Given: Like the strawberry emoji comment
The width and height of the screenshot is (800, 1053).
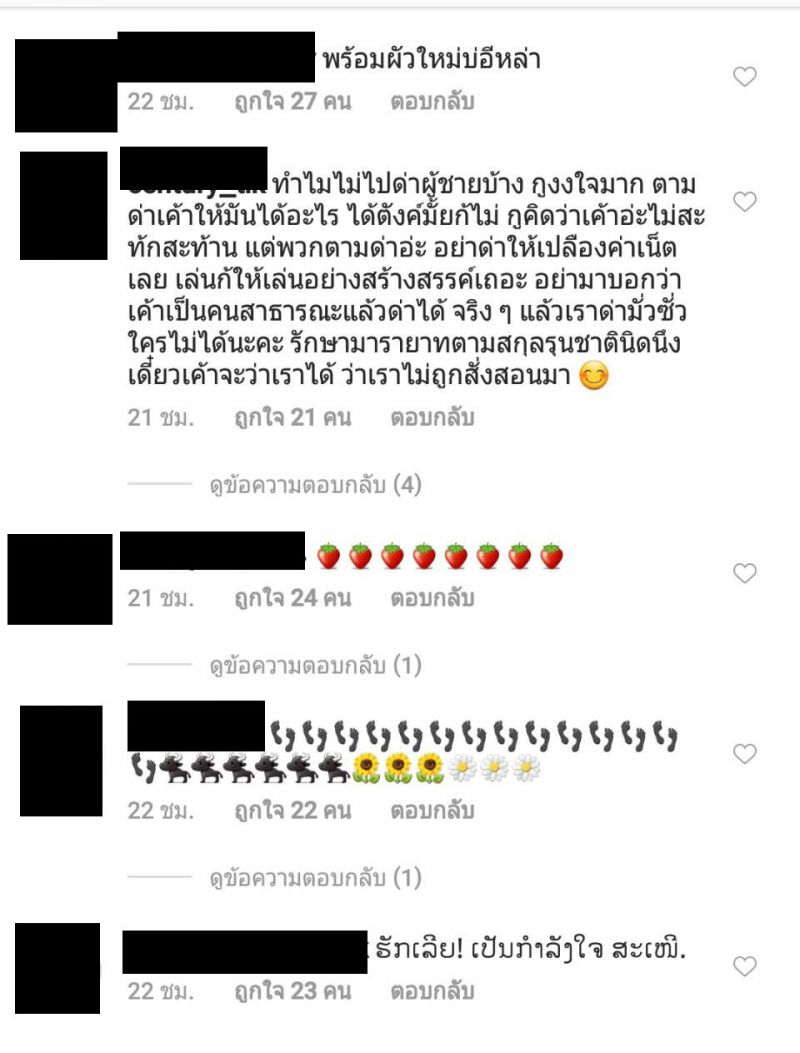Looking at the screenshot, I should pos(744,573).
